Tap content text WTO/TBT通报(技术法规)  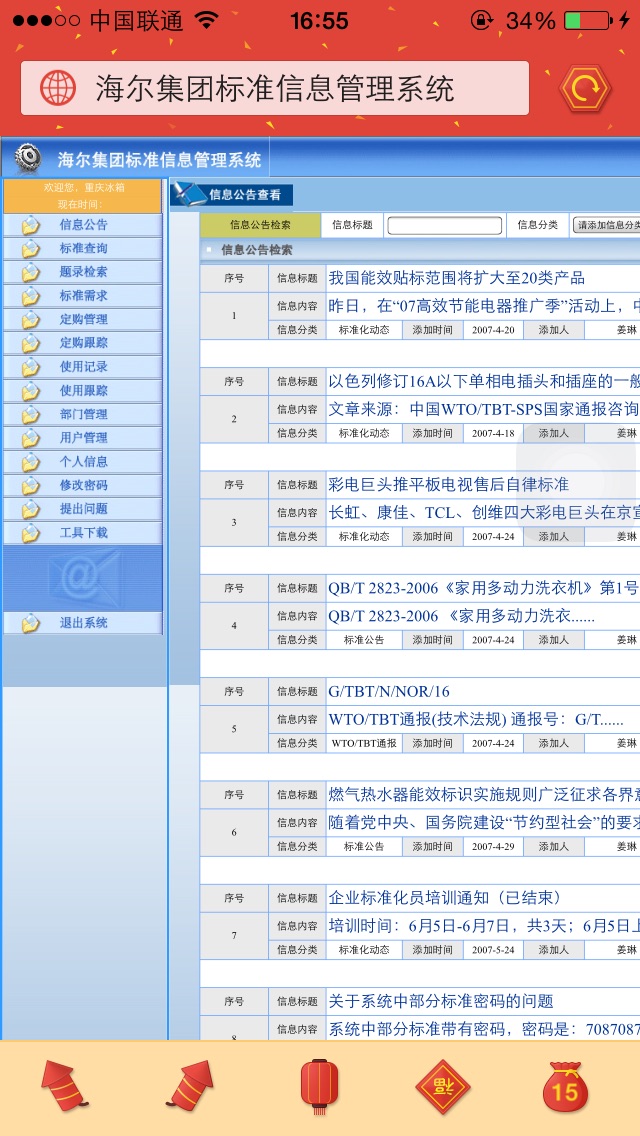[x=475, y=720]
